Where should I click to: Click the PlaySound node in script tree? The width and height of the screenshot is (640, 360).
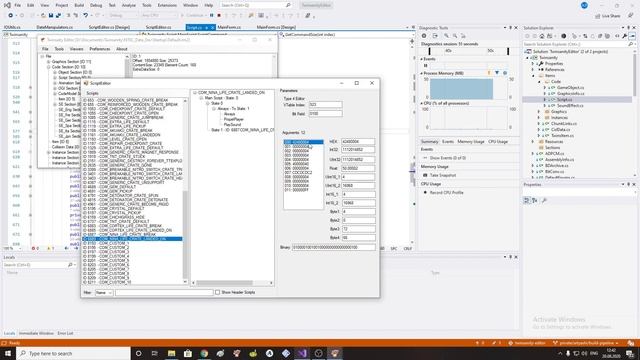(x=233, y=124)
